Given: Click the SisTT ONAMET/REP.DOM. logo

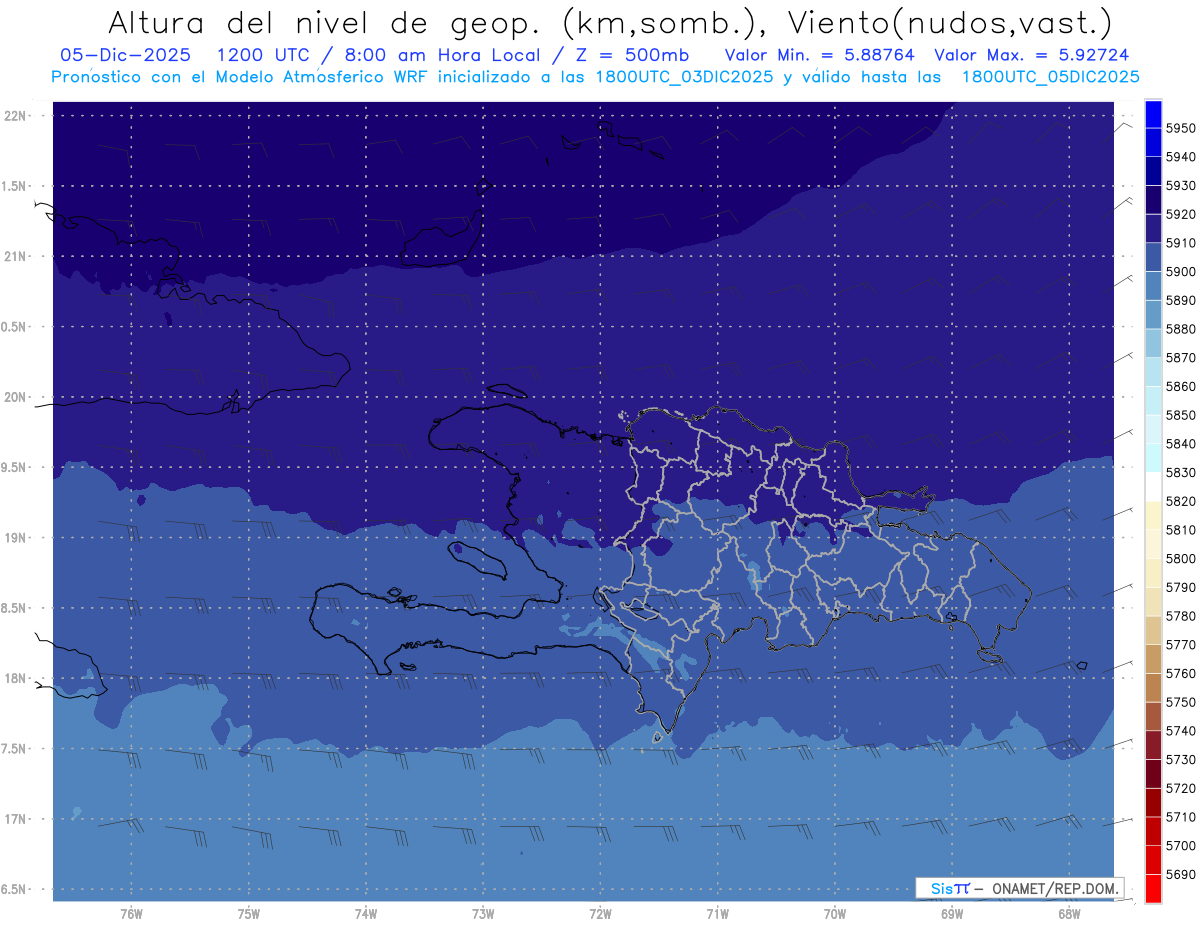Looking at the screenshot, I should (x=1020, y=888).
